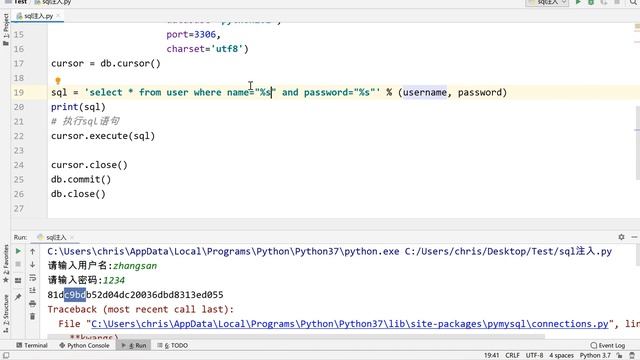The image size is (640, 360).
Task: Change 4 spaces indent setting
Action: click(561, 356)
